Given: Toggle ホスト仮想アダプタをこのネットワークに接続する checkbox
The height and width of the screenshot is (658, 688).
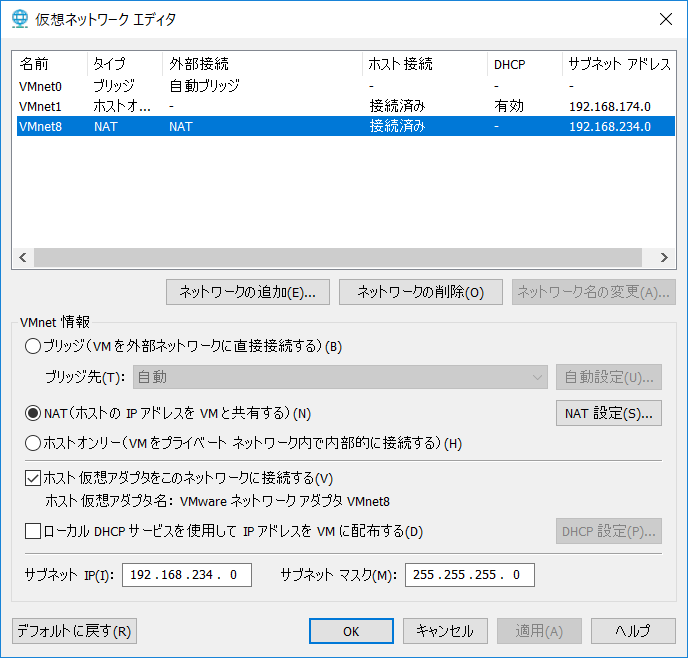Looking at the screenshot, I should coord(33,478).
